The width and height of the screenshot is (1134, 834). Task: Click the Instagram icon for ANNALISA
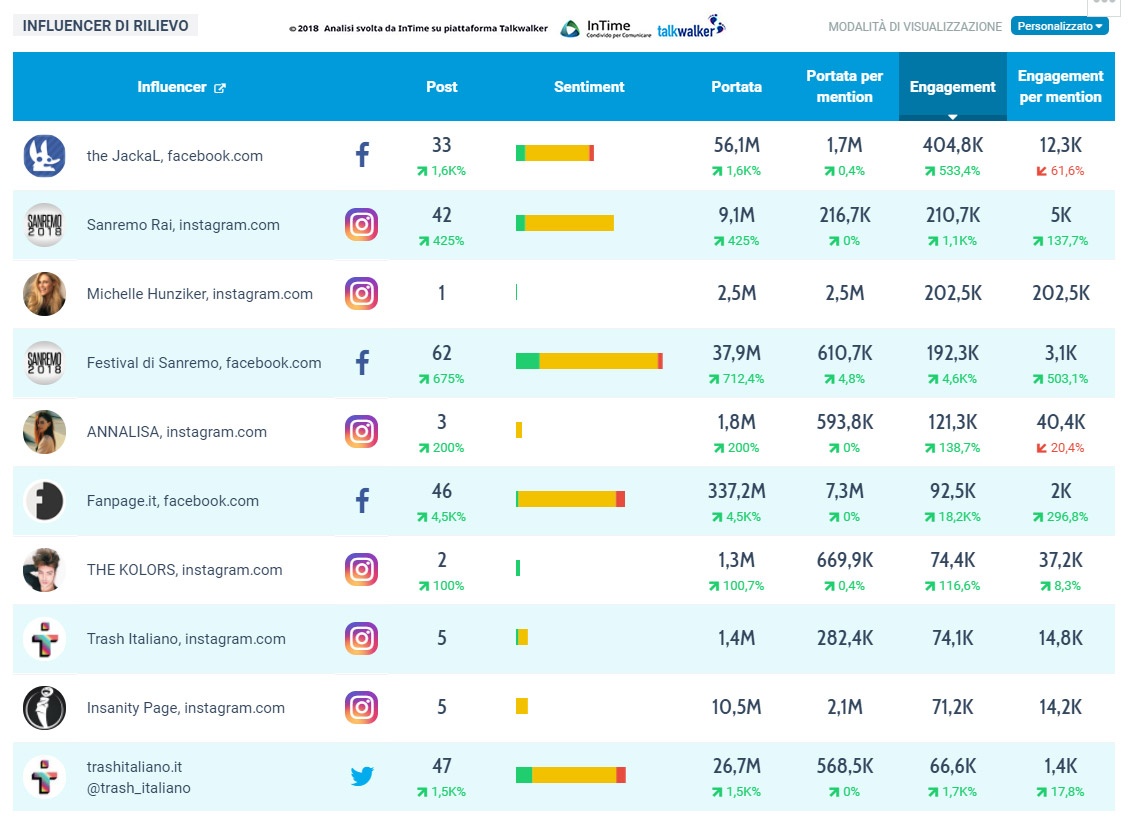tap(362, 431)
